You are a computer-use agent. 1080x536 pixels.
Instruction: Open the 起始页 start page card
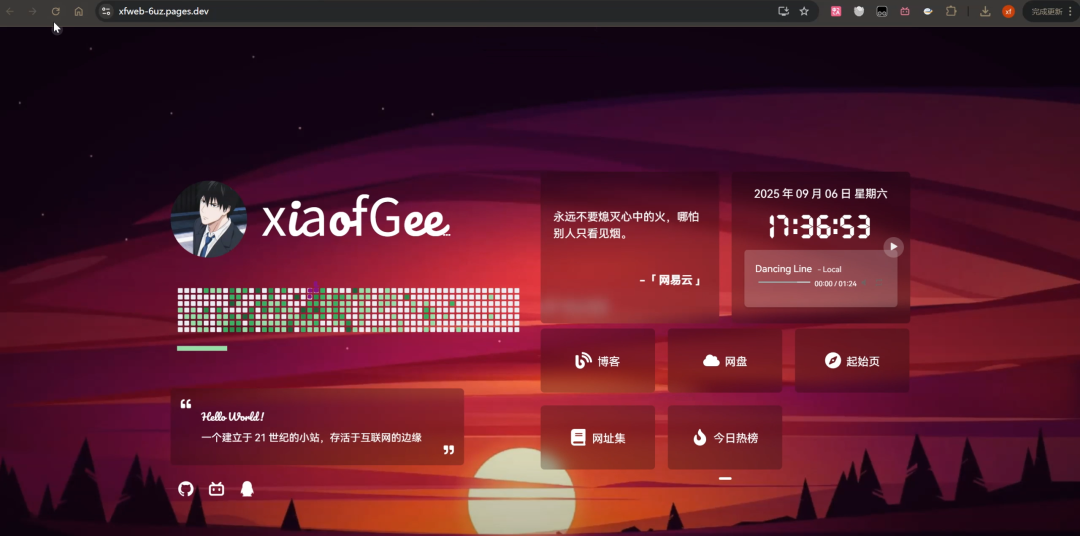coord(852,361)
